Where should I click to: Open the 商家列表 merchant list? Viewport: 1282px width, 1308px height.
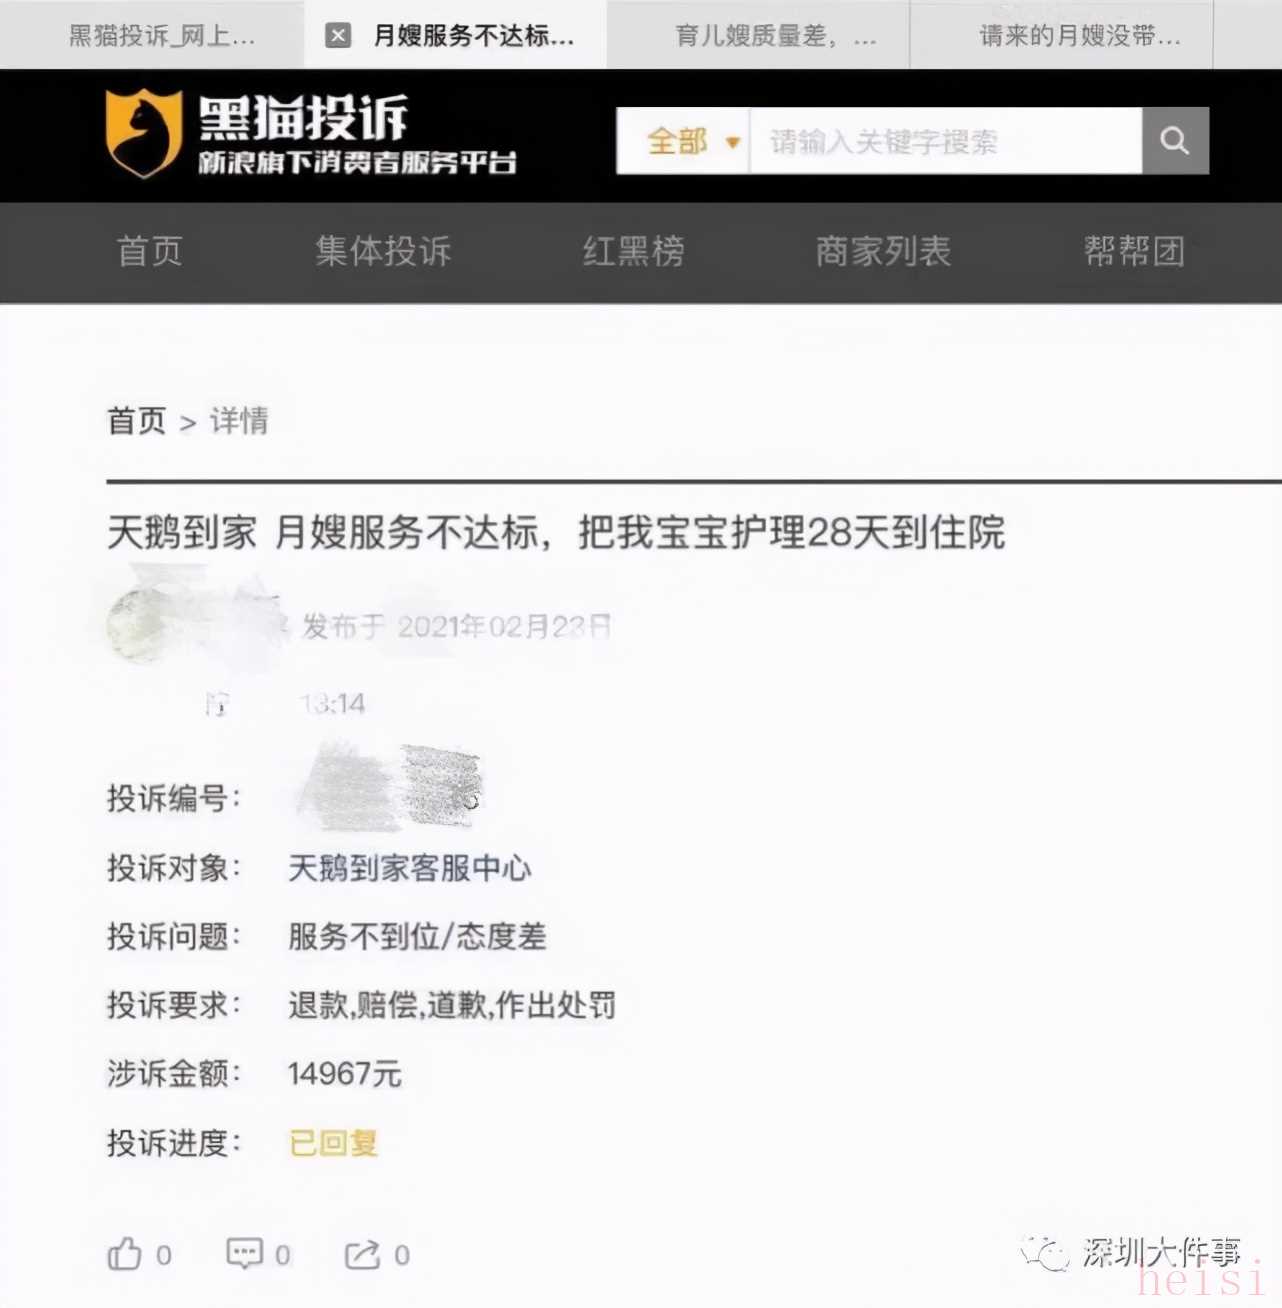(883, 251)
